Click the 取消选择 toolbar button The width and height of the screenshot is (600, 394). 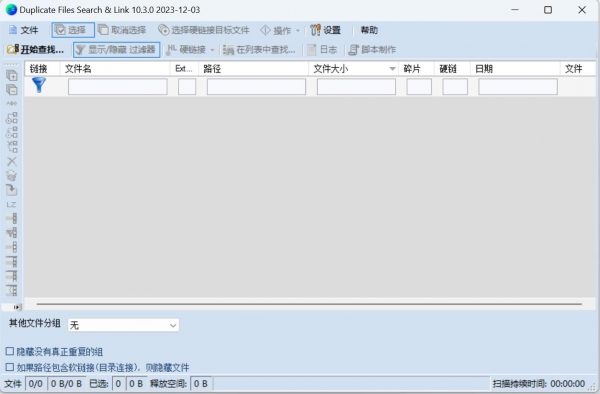pyautogui.click(x=122, y=30)
